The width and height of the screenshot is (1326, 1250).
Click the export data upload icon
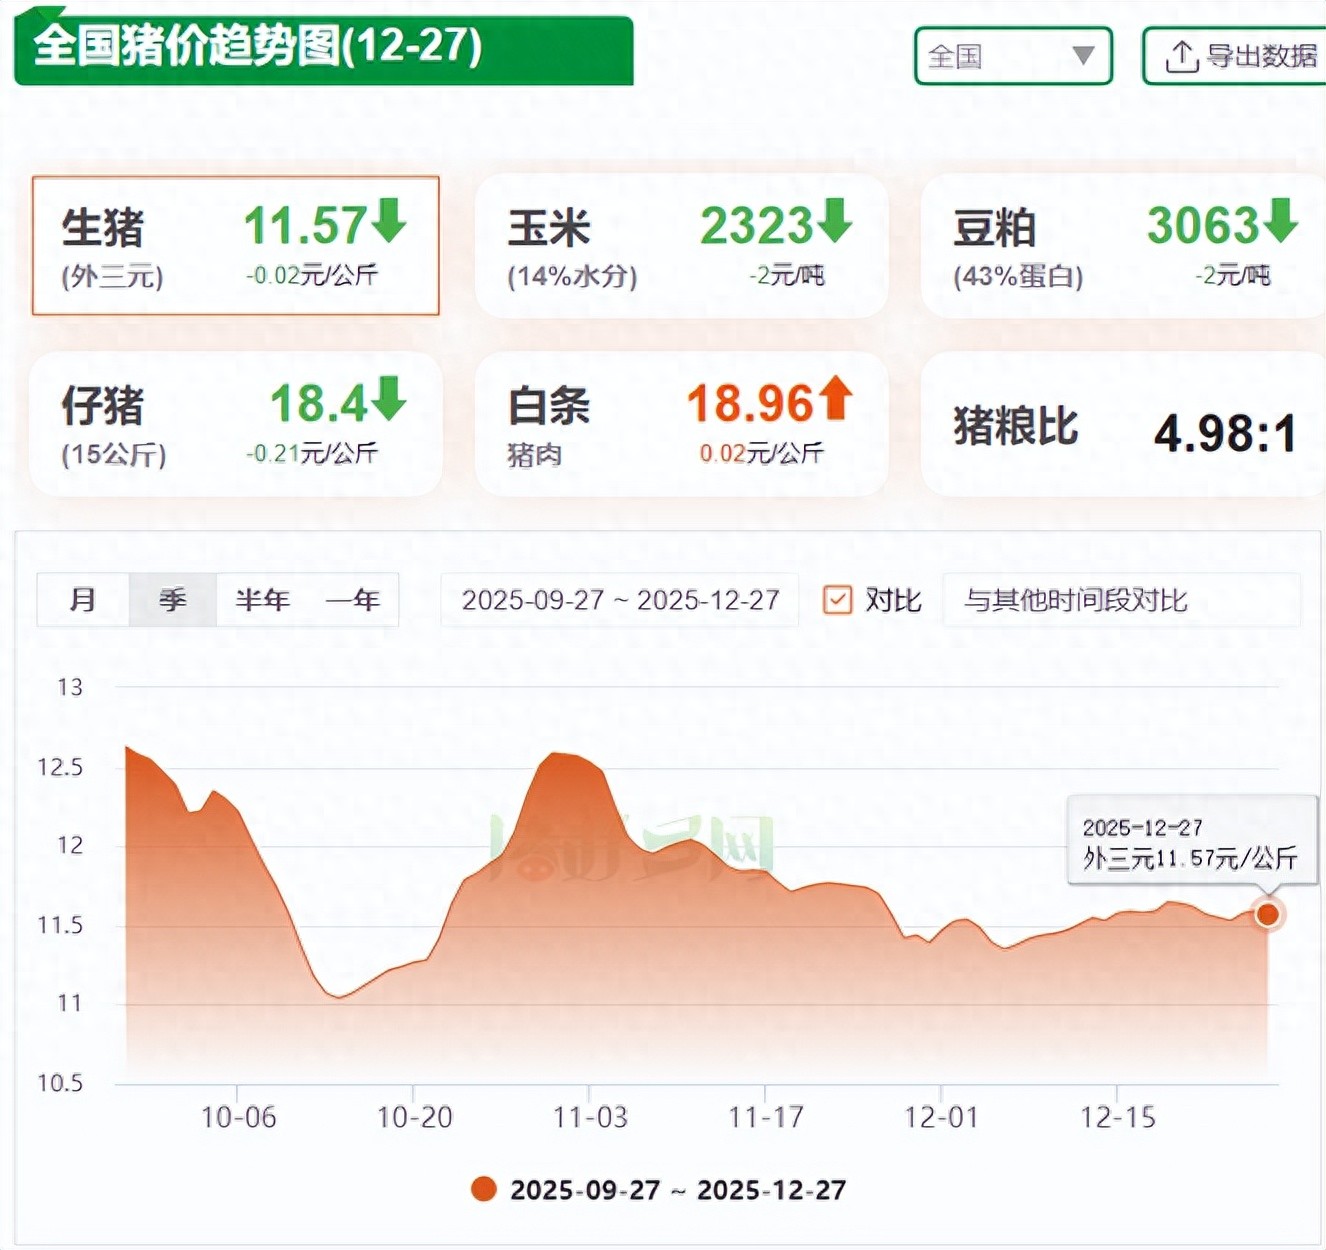point(1181,57)
